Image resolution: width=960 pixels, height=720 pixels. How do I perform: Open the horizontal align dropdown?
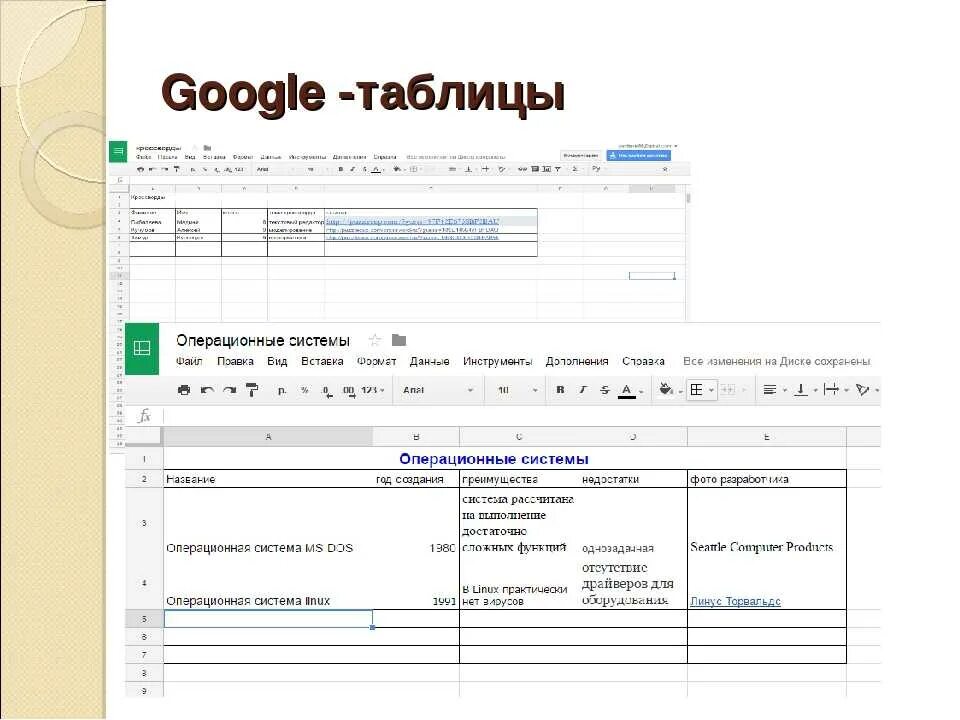774,389
